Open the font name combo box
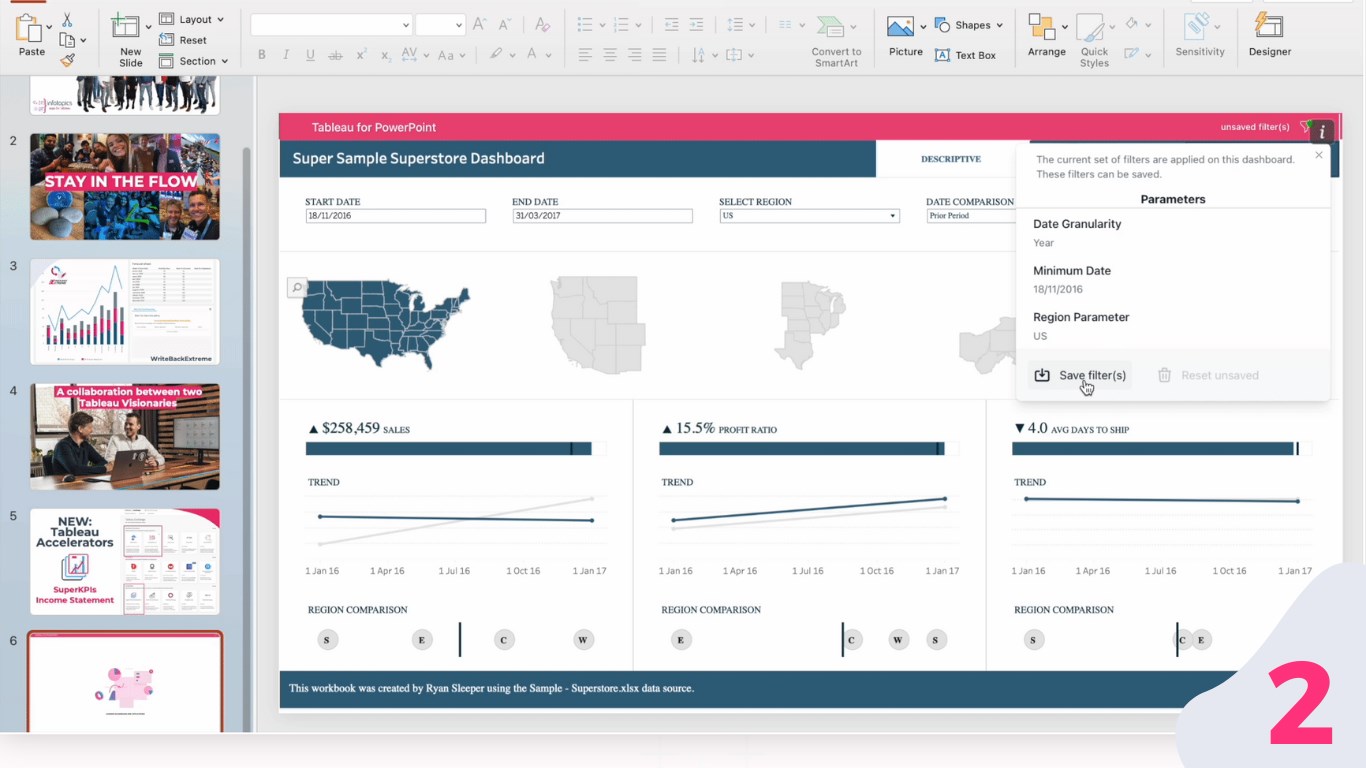Image resolution: width=1366 pixels, height=768 pixels. click(331, 25)
